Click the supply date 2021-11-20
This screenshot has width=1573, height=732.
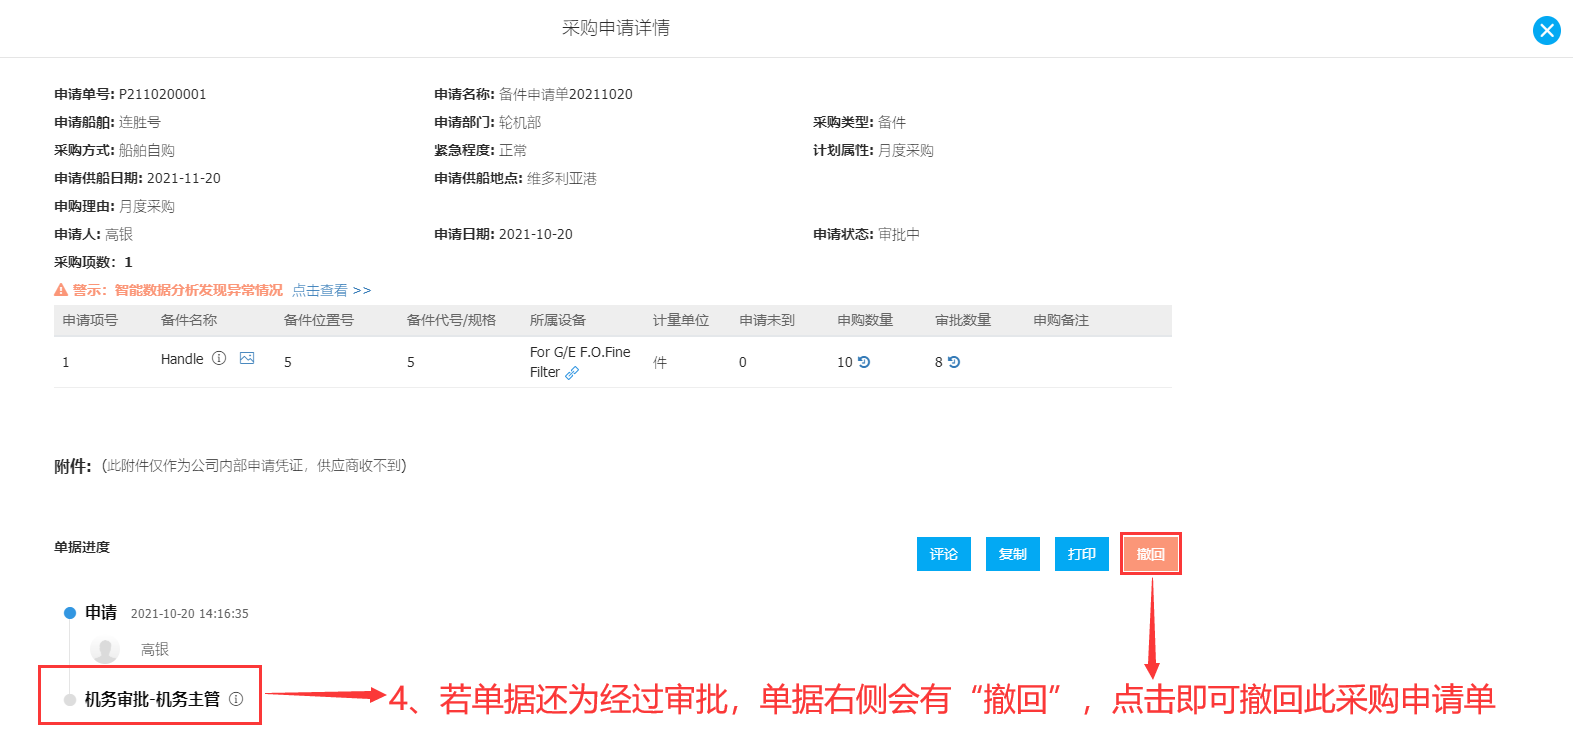184,178
